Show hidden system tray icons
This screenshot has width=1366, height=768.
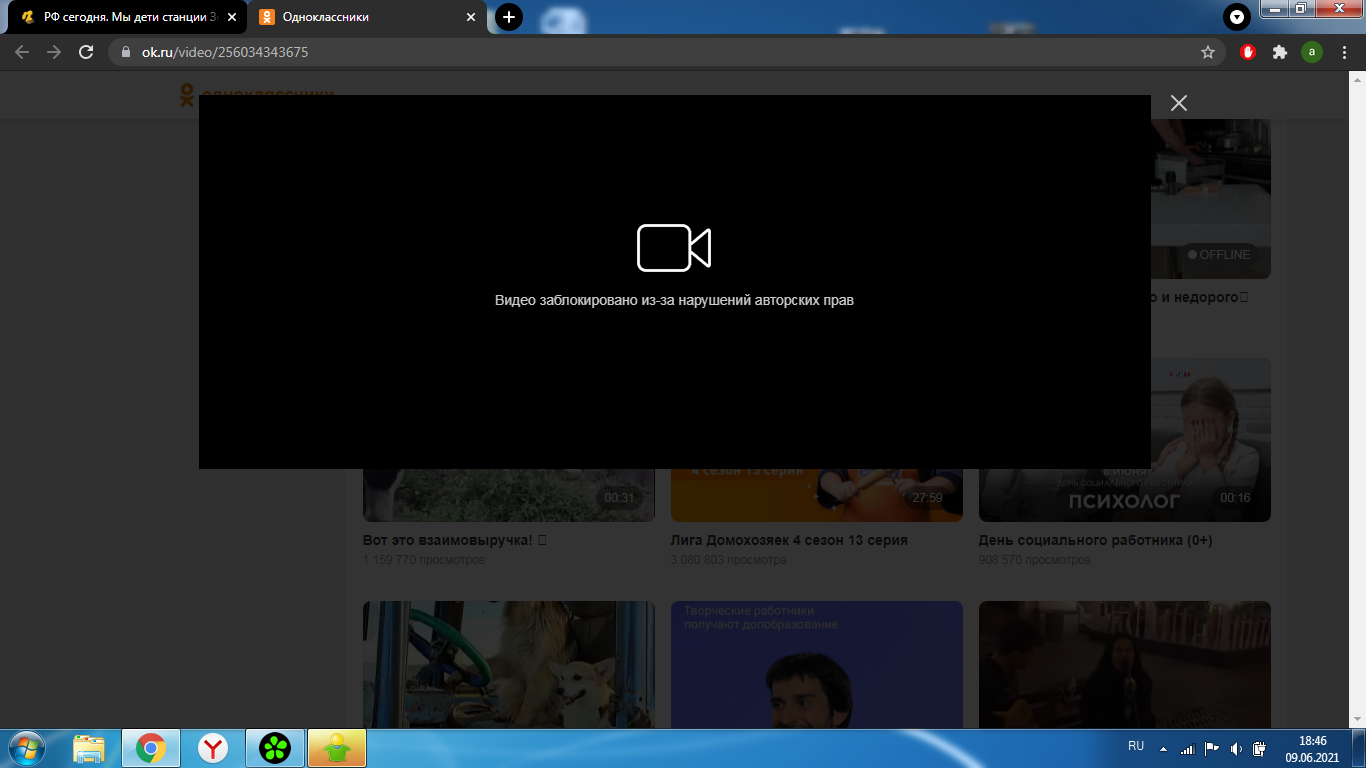pos(1163,748)
